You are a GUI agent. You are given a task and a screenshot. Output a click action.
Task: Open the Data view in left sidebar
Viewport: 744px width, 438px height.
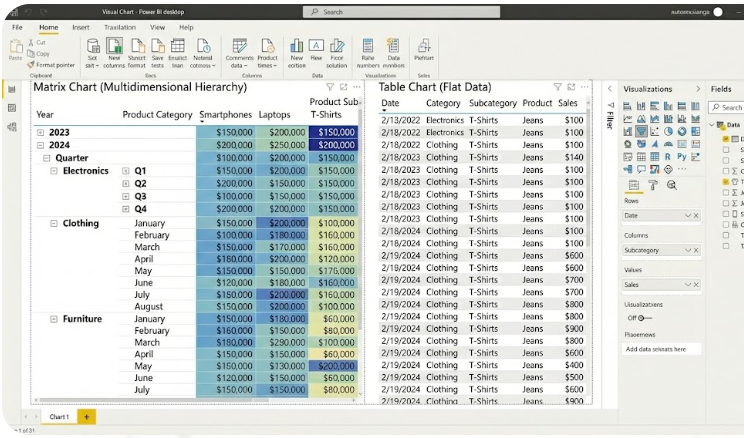click(12, 108)
